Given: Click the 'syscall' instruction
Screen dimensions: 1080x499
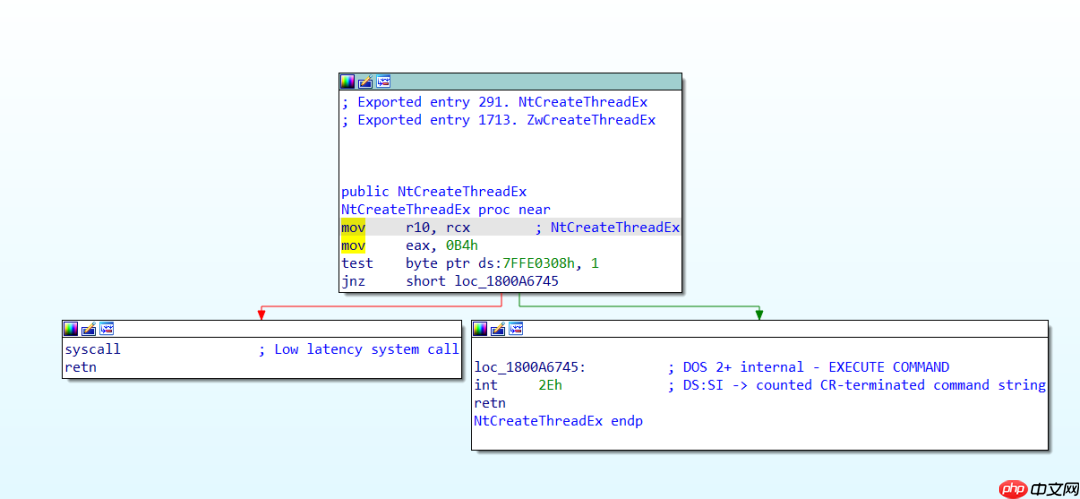Looking at the screenshot, I should (92, 349).
